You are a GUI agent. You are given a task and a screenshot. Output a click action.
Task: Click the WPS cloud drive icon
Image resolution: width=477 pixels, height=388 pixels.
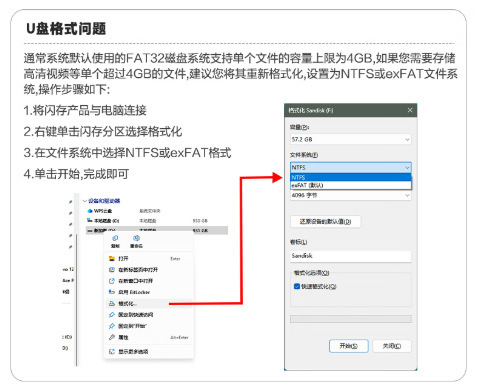(x=90, y=211)
